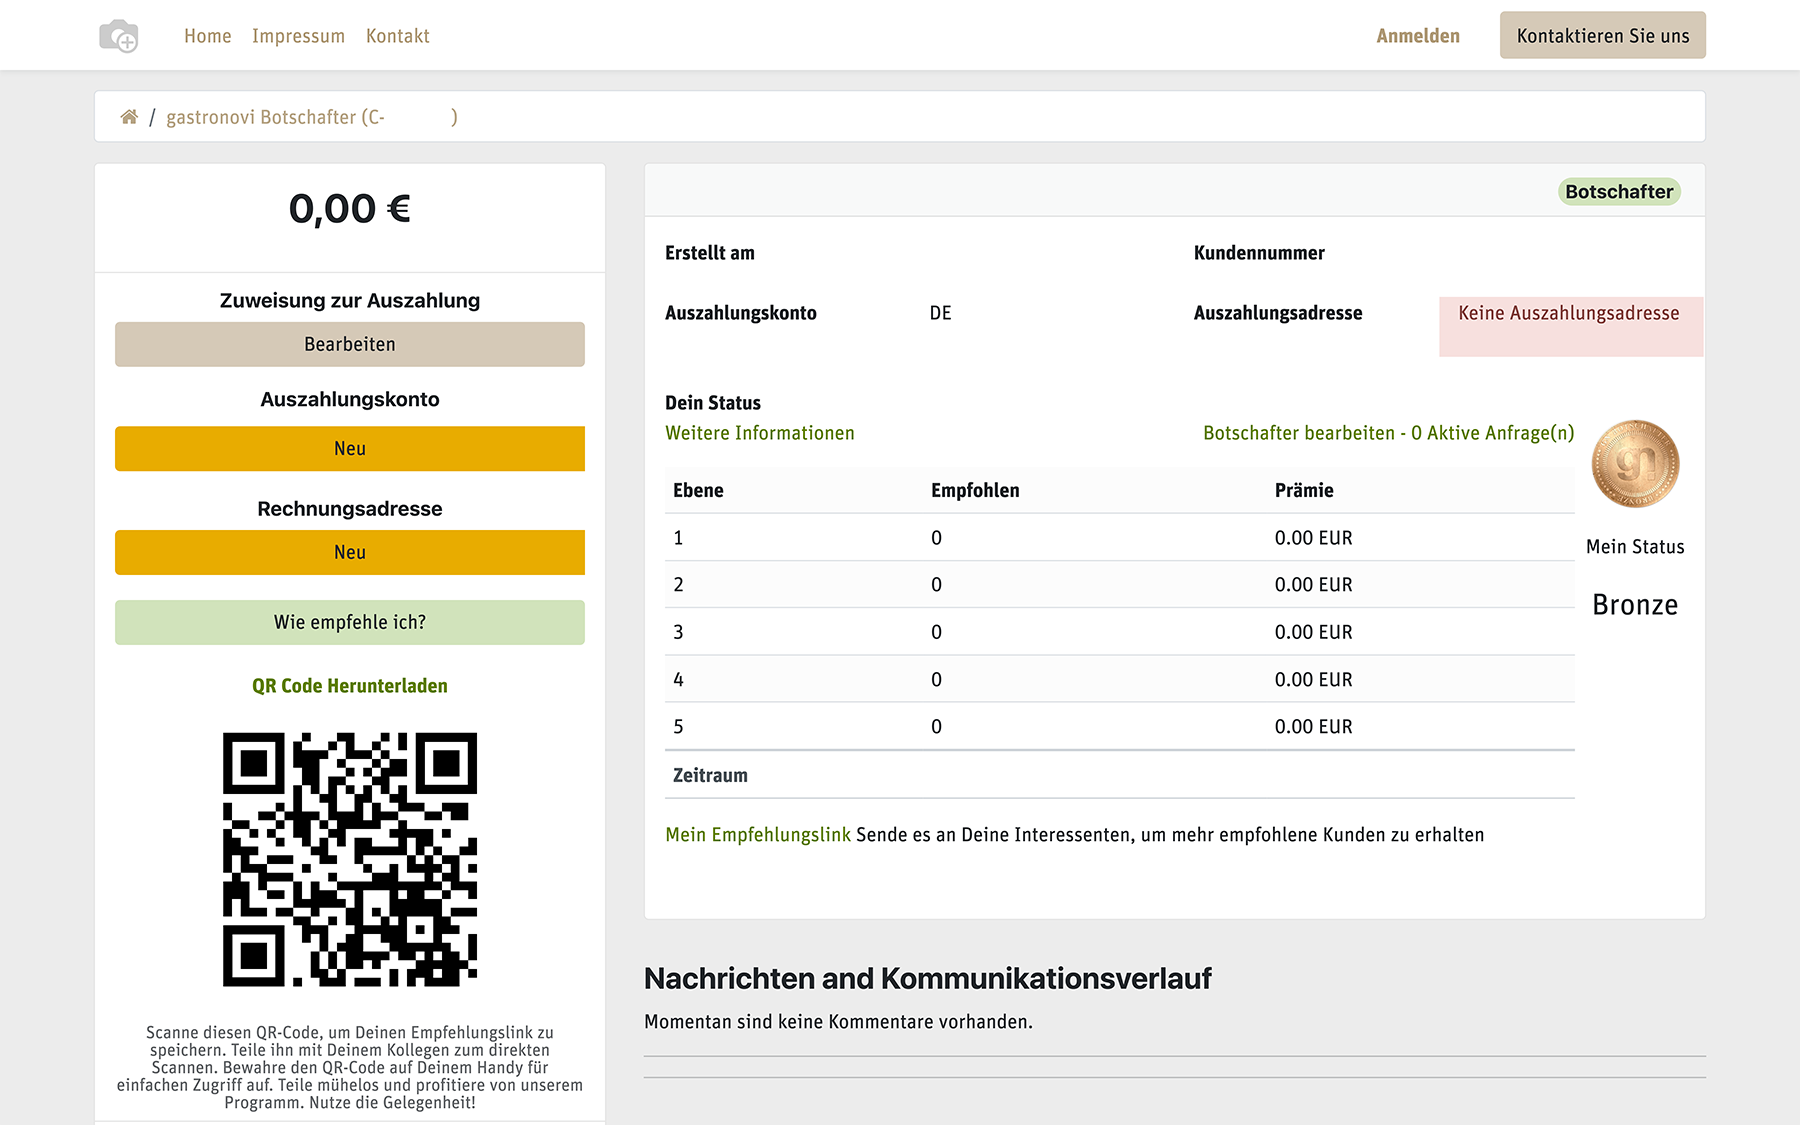Open the Impressum page
The height and width of the screenshot is (1125, 1800).
298,36
